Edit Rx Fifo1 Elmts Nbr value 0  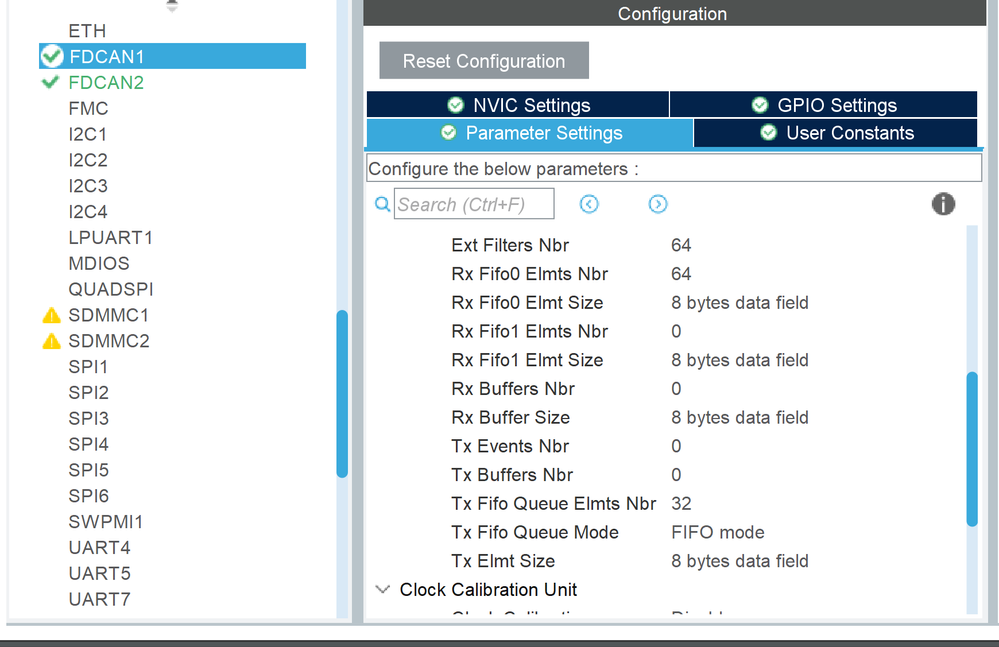pos(676,331)
